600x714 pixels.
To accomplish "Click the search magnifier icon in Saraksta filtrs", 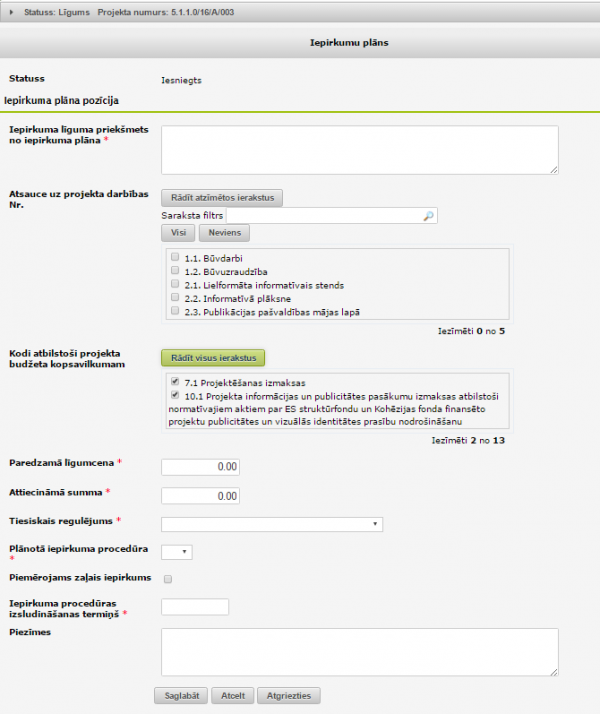I will (429, 215).
